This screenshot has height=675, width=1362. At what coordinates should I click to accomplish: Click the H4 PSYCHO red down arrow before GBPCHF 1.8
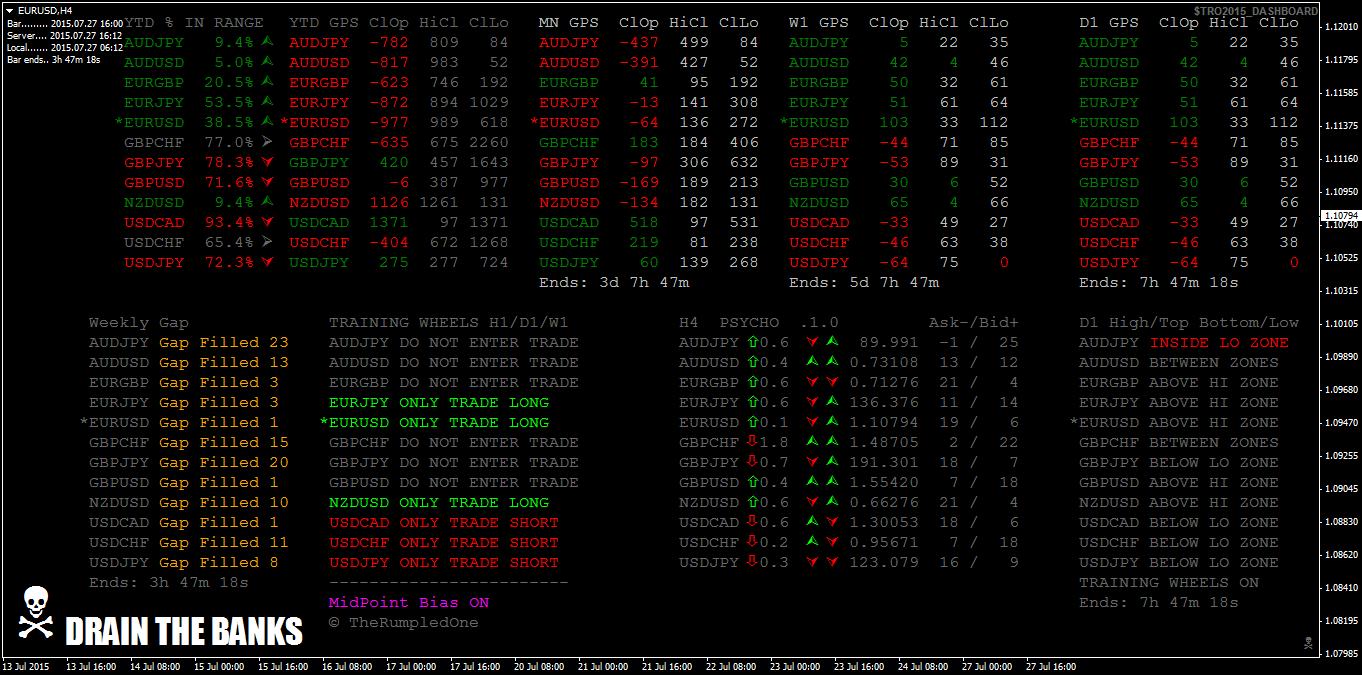pyautogui.click(x=753, y=442)
